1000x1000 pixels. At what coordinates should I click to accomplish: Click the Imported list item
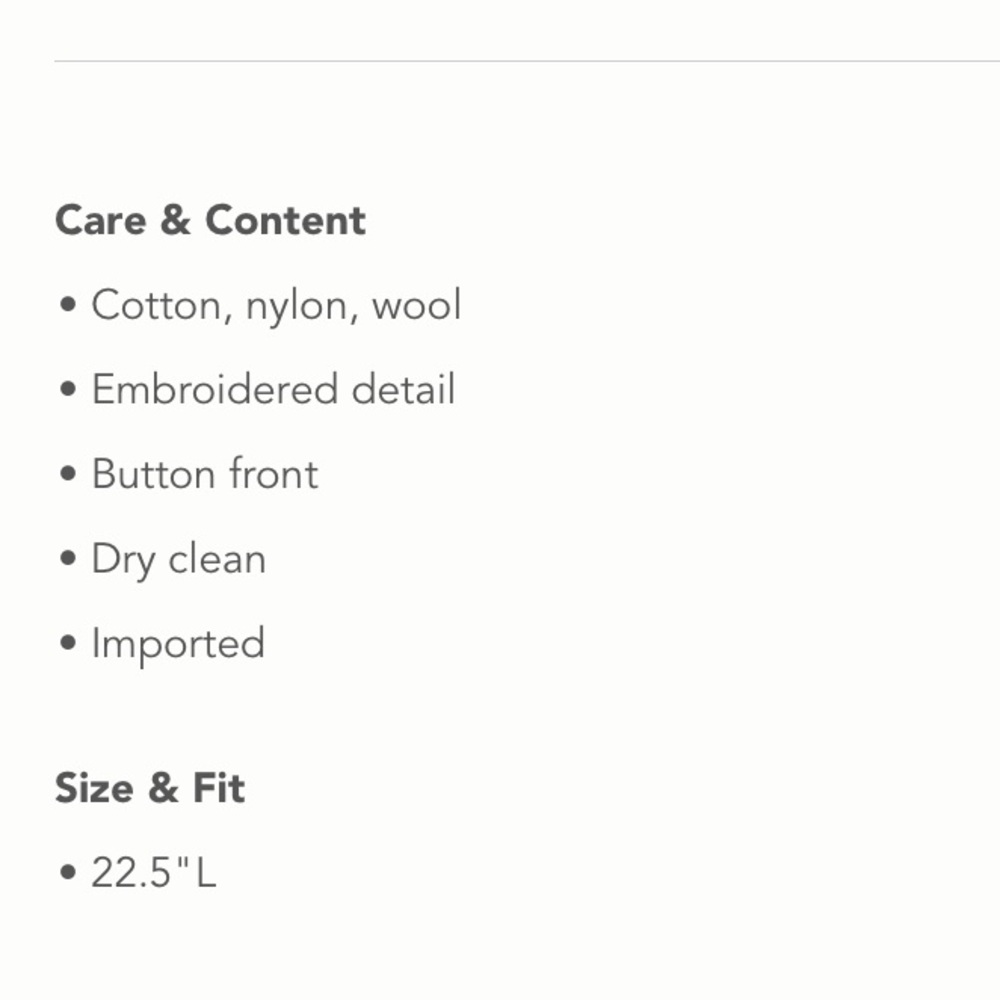178,644
